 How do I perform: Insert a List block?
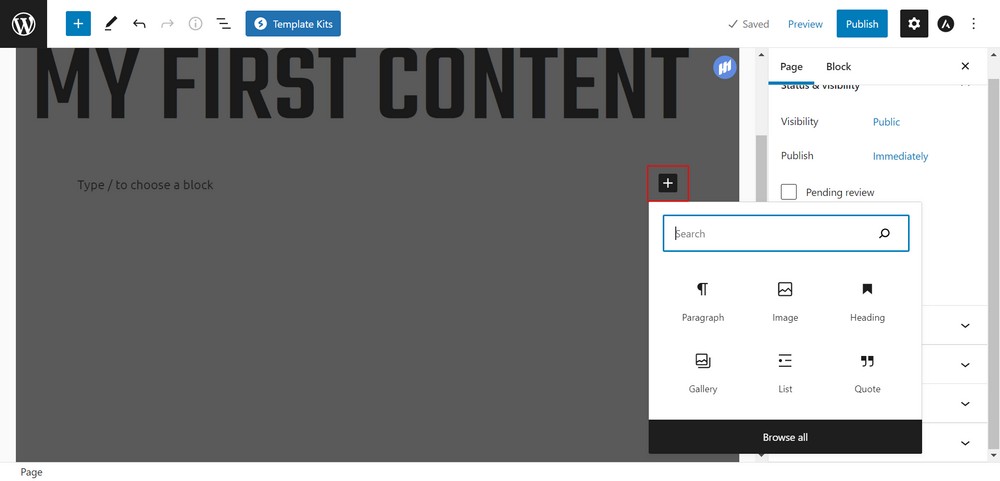pyautogui.click(x=785, y=374)
